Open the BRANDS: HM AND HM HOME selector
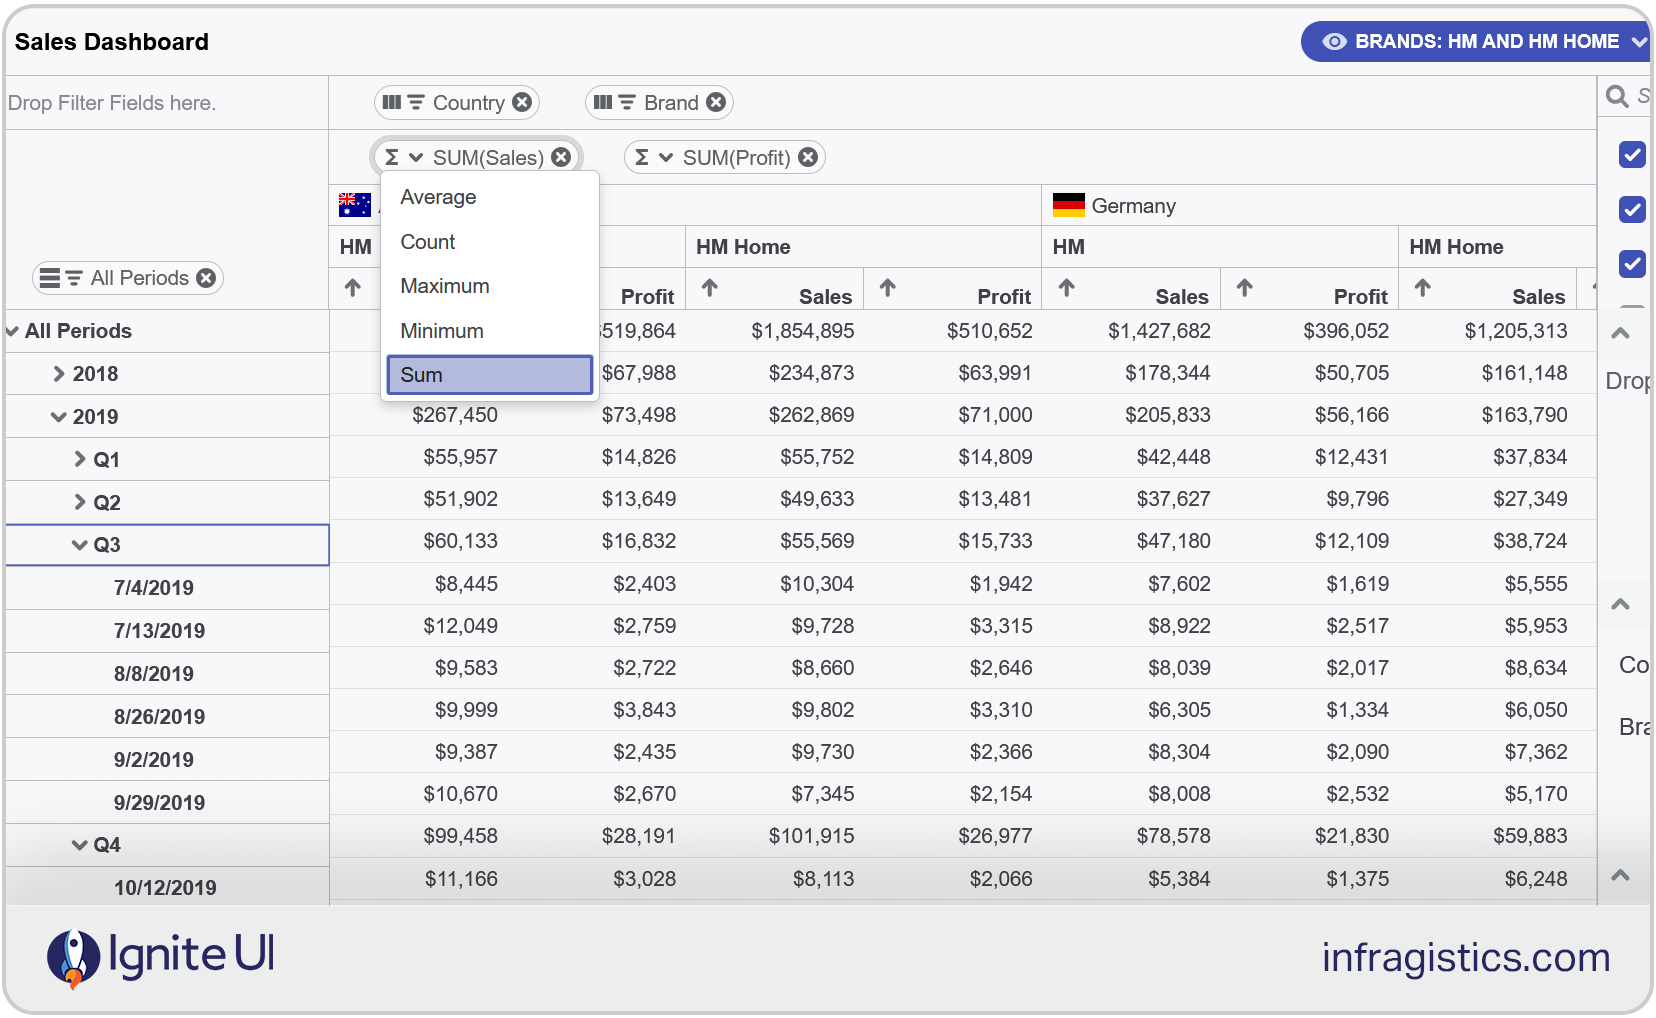This screenshot has width=1656, height=1018. point(1475,41)
